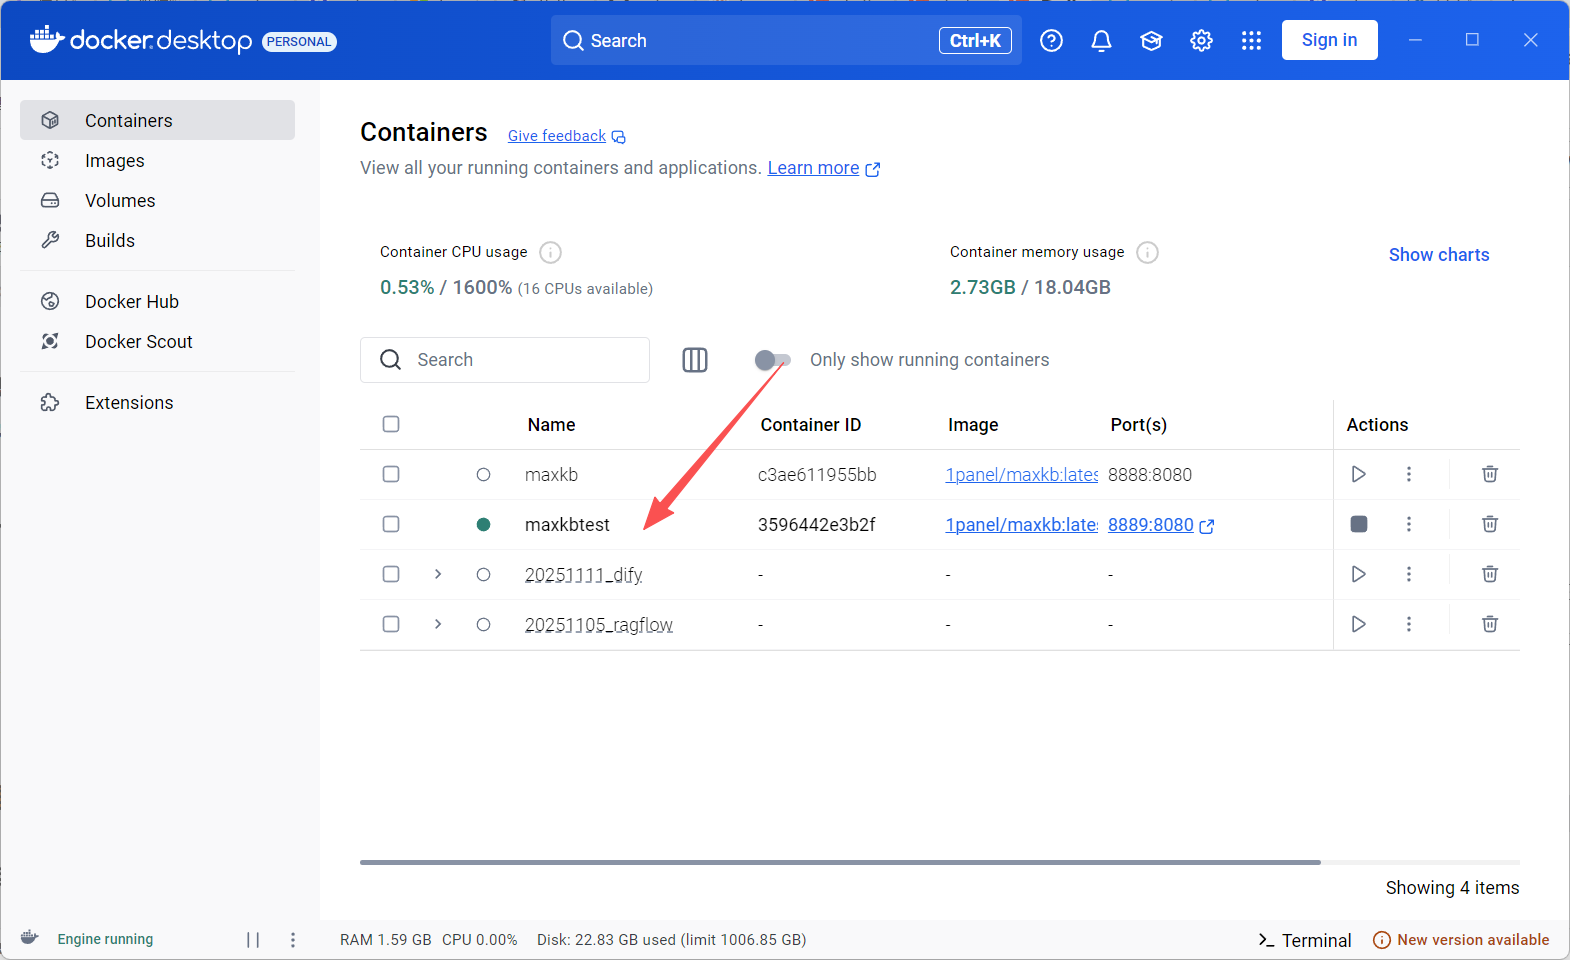This screenshot has height=960, width=1570.
Task: Delete the maxkbtest container
Action: tap(1490, 524)
